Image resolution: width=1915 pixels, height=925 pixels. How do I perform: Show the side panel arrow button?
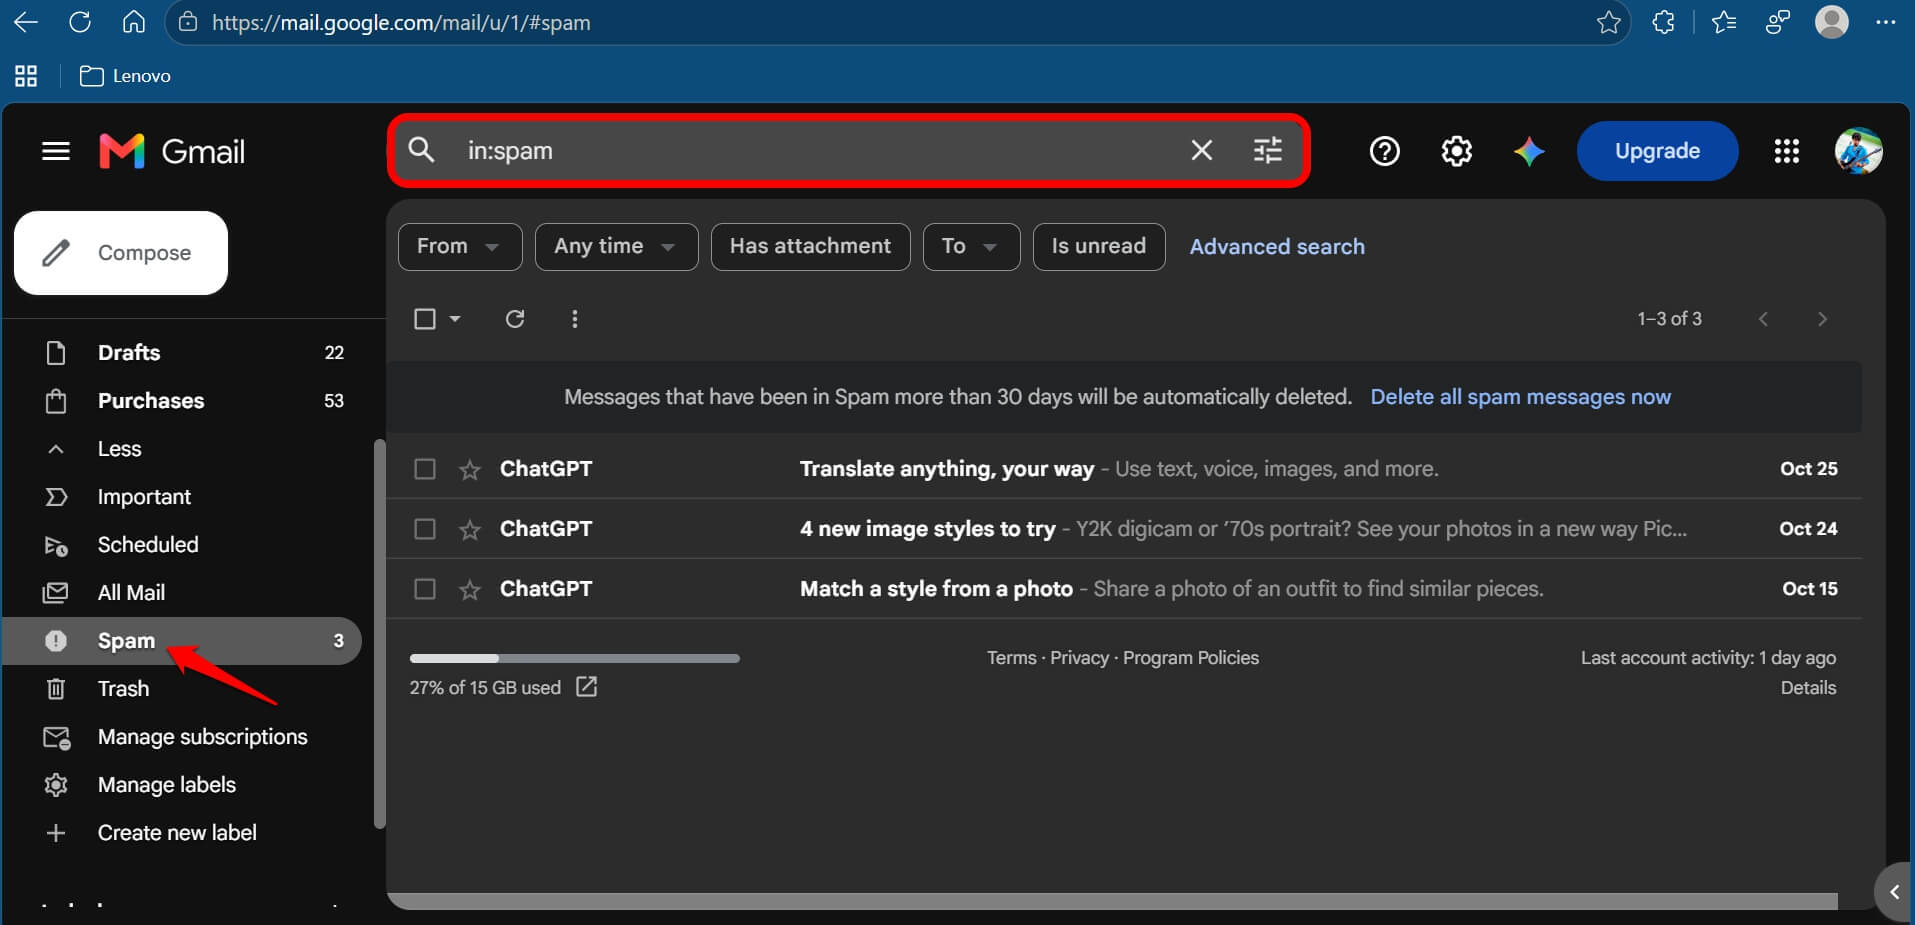point(1894,892)
